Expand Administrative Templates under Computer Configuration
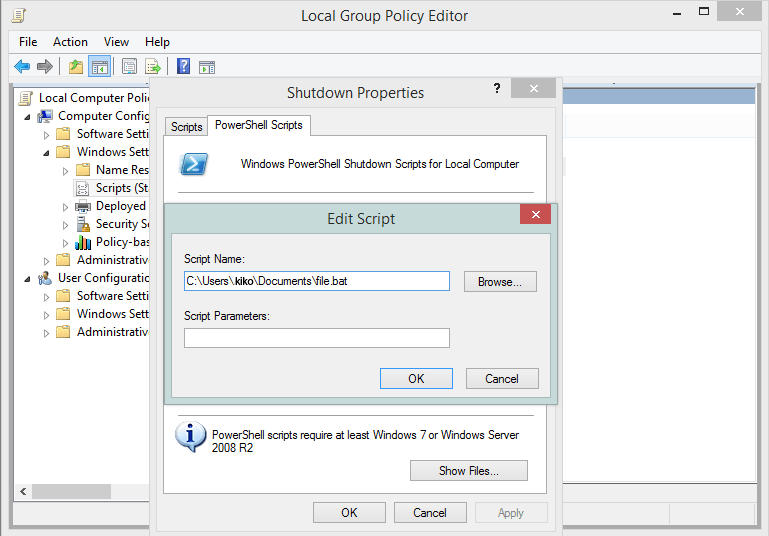This screenshot has width=769, height=536. tap(47, 261)
